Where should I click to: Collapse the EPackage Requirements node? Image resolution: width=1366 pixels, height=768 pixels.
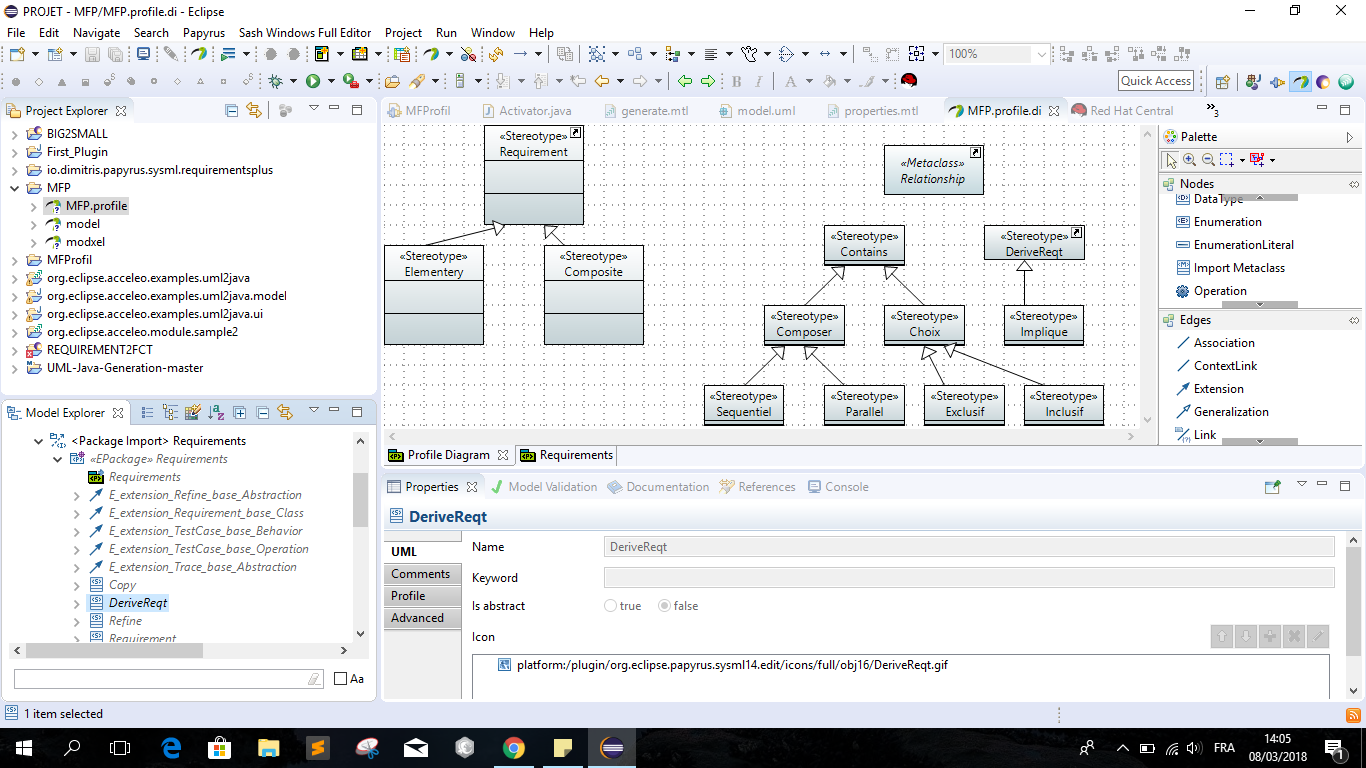click(58, 459)
